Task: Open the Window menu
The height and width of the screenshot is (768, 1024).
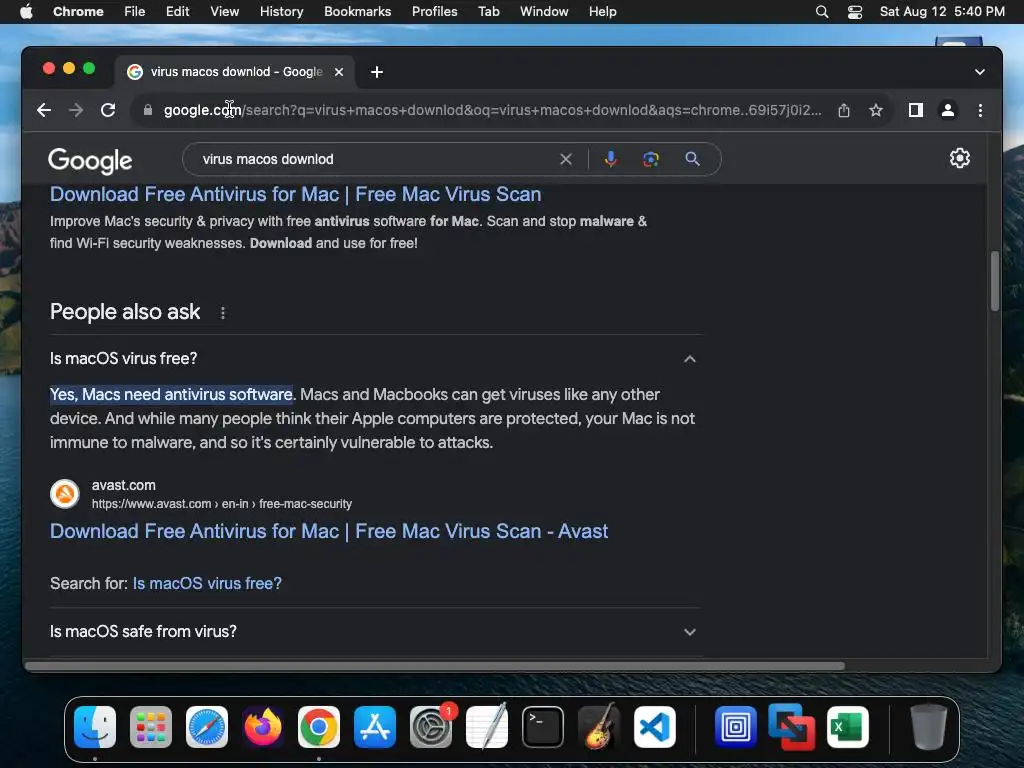Action: click(x=544, y=12)
